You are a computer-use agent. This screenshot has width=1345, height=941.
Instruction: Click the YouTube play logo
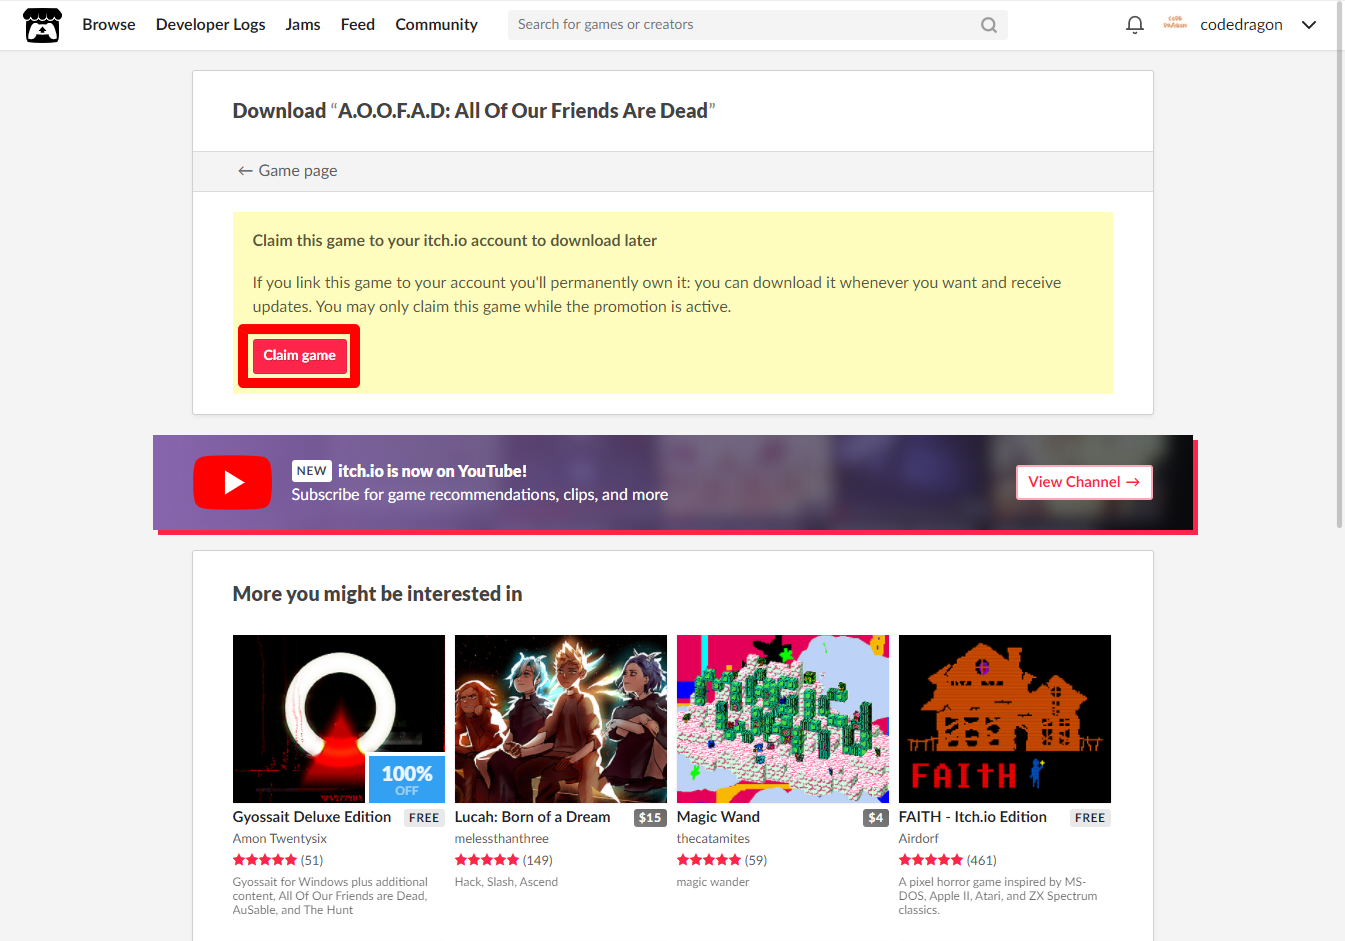[x=232, y=482]
